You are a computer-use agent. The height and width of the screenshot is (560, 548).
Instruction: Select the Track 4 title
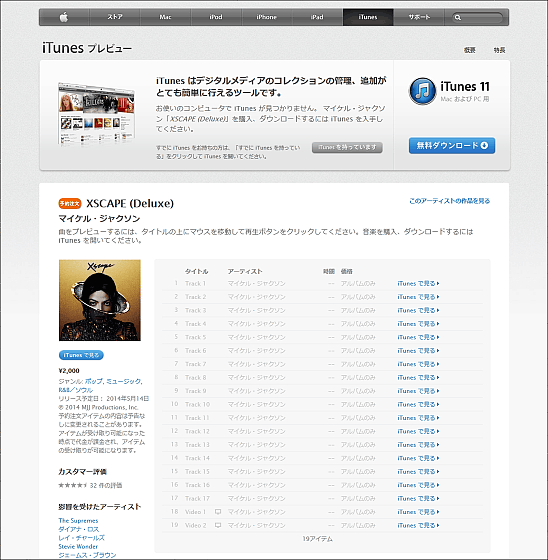coord(195,324)
